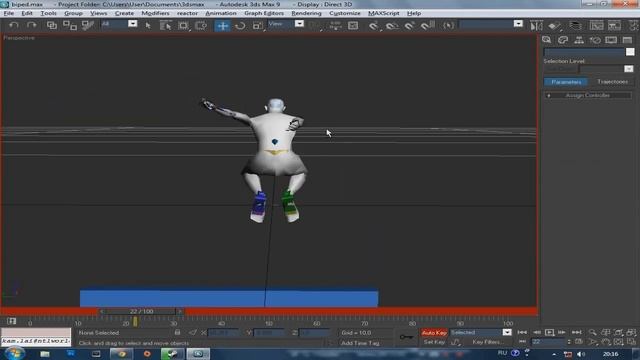Image resolution: width=640 pixels, height=360 pixels.
Task: Toggle the Angle Snap icon
Action: click(x=391, y=26)
